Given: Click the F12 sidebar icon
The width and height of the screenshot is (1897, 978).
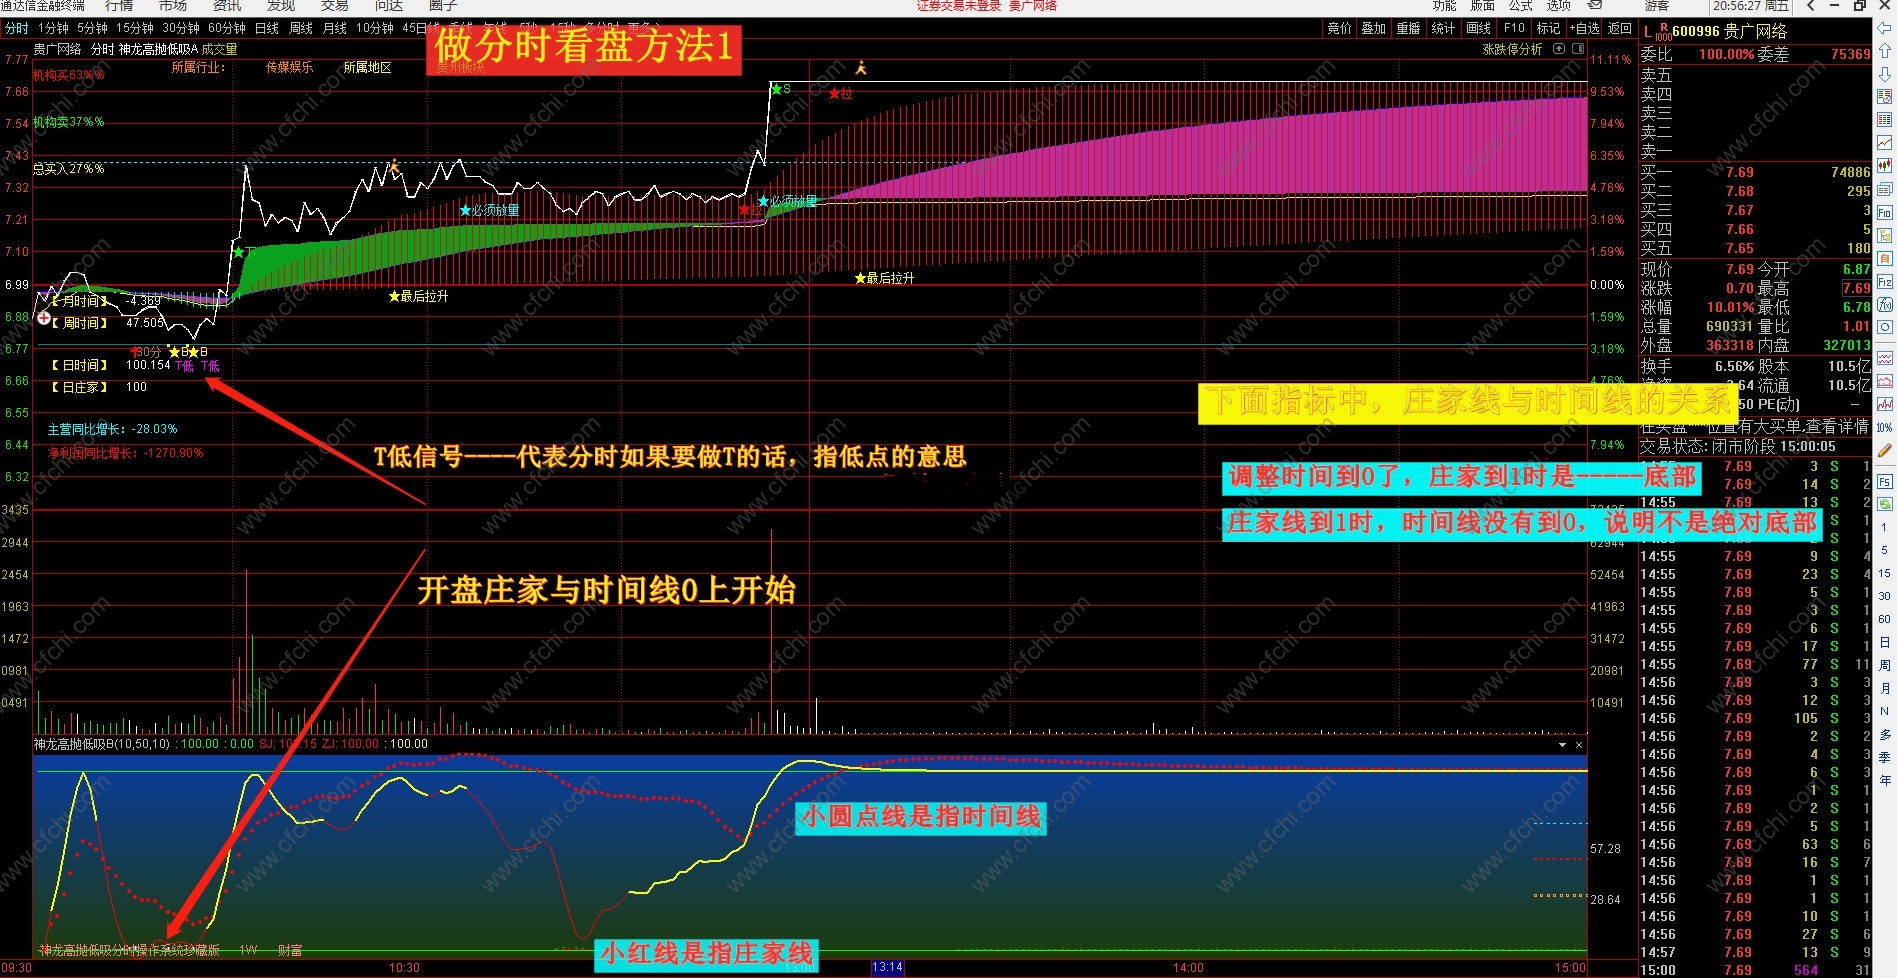Looking at the screenshot, I should (1885, 282).
